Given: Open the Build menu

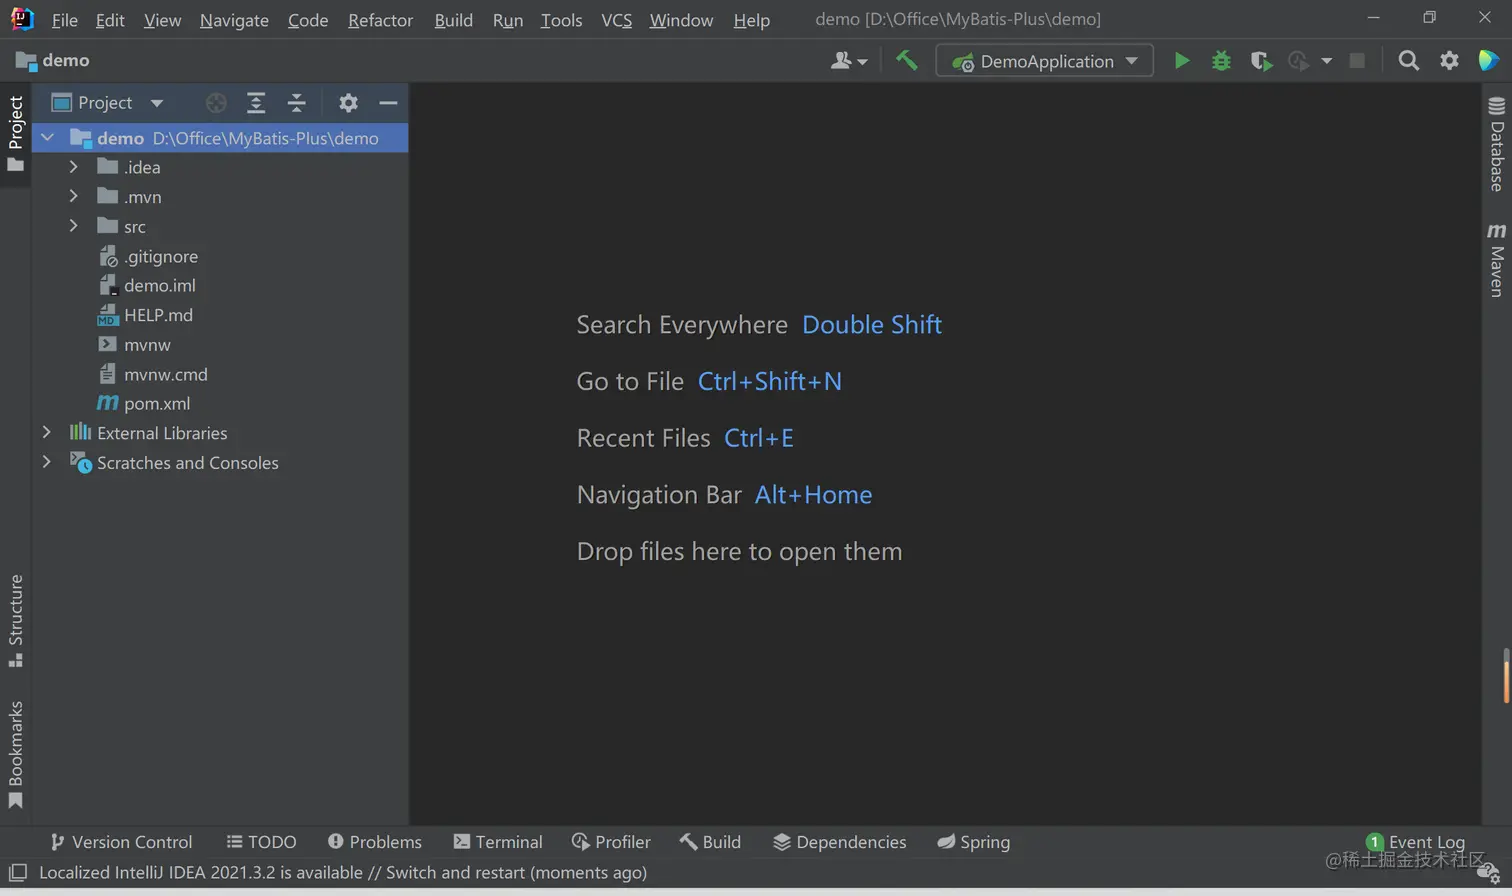Looking at the screenshot, I should (x=453, y=20).
